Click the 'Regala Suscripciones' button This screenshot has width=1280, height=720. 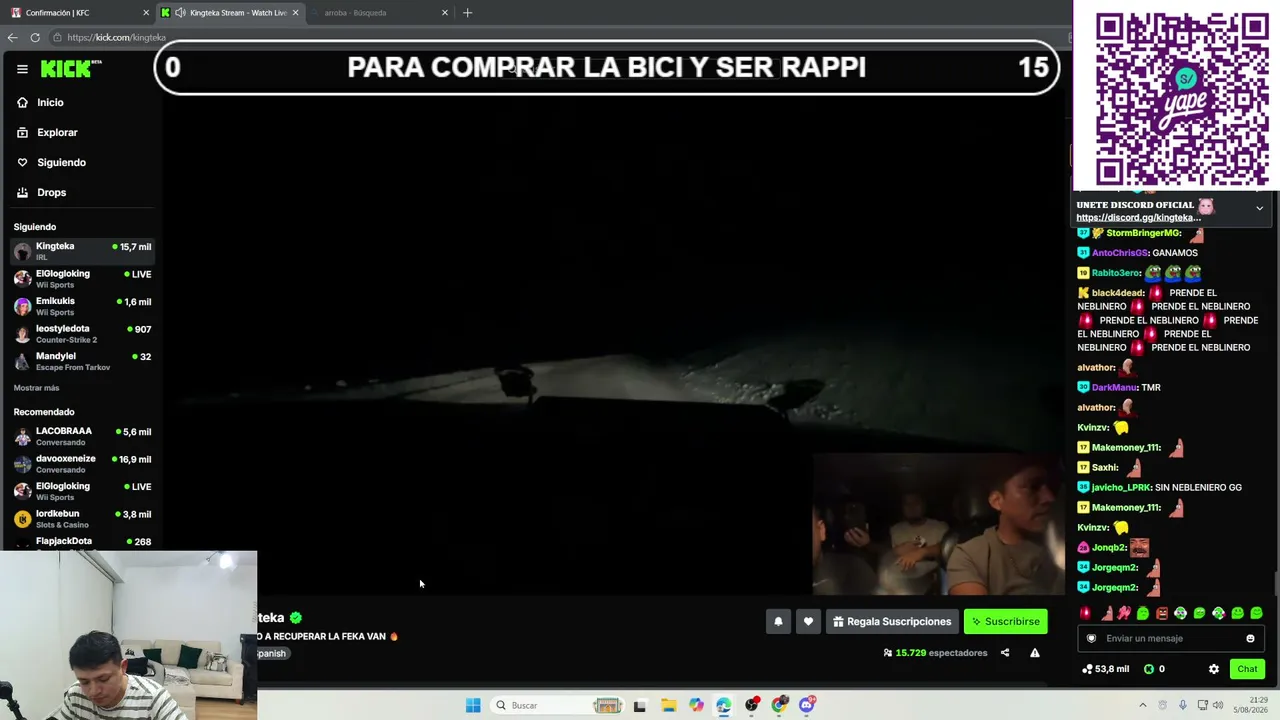pyautogui.click(x=892, y=621)
